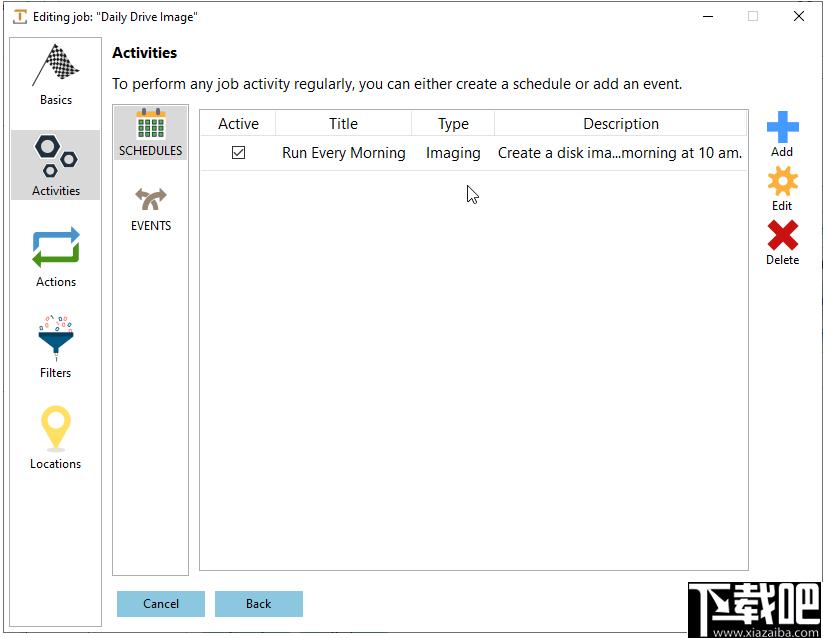
Task: Click the red X Delete icon
Action: click(x=782, y=235)
